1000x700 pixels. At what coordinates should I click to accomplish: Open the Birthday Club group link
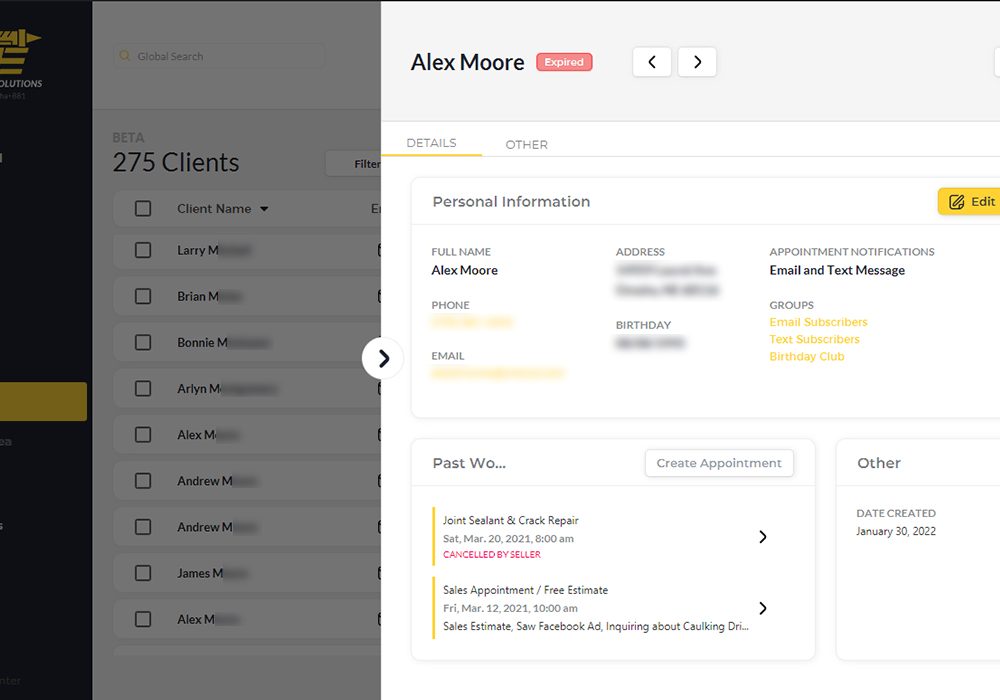click(x=806, y=357)
